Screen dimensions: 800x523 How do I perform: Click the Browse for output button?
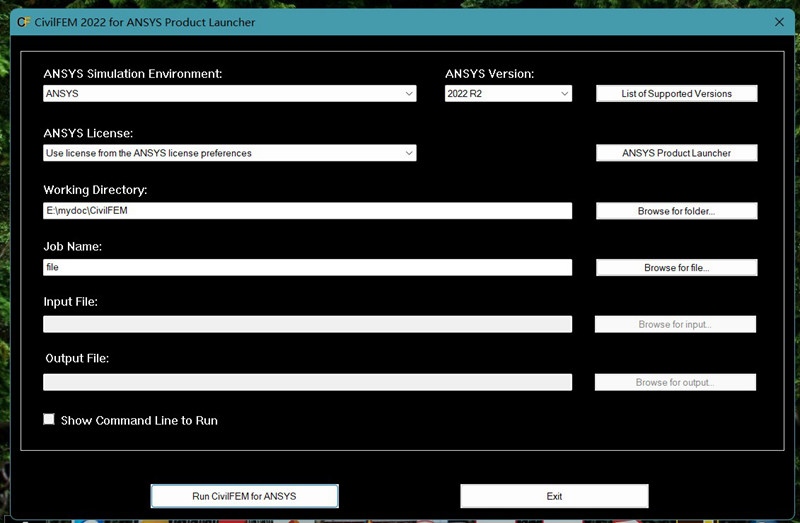click(676, 382)
